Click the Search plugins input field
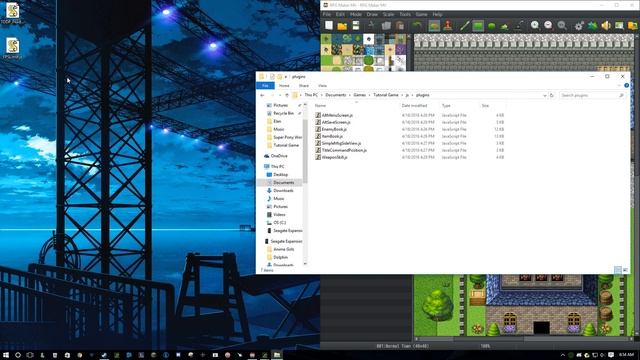This screenshot has height=360, width=640. click(592, 95)
